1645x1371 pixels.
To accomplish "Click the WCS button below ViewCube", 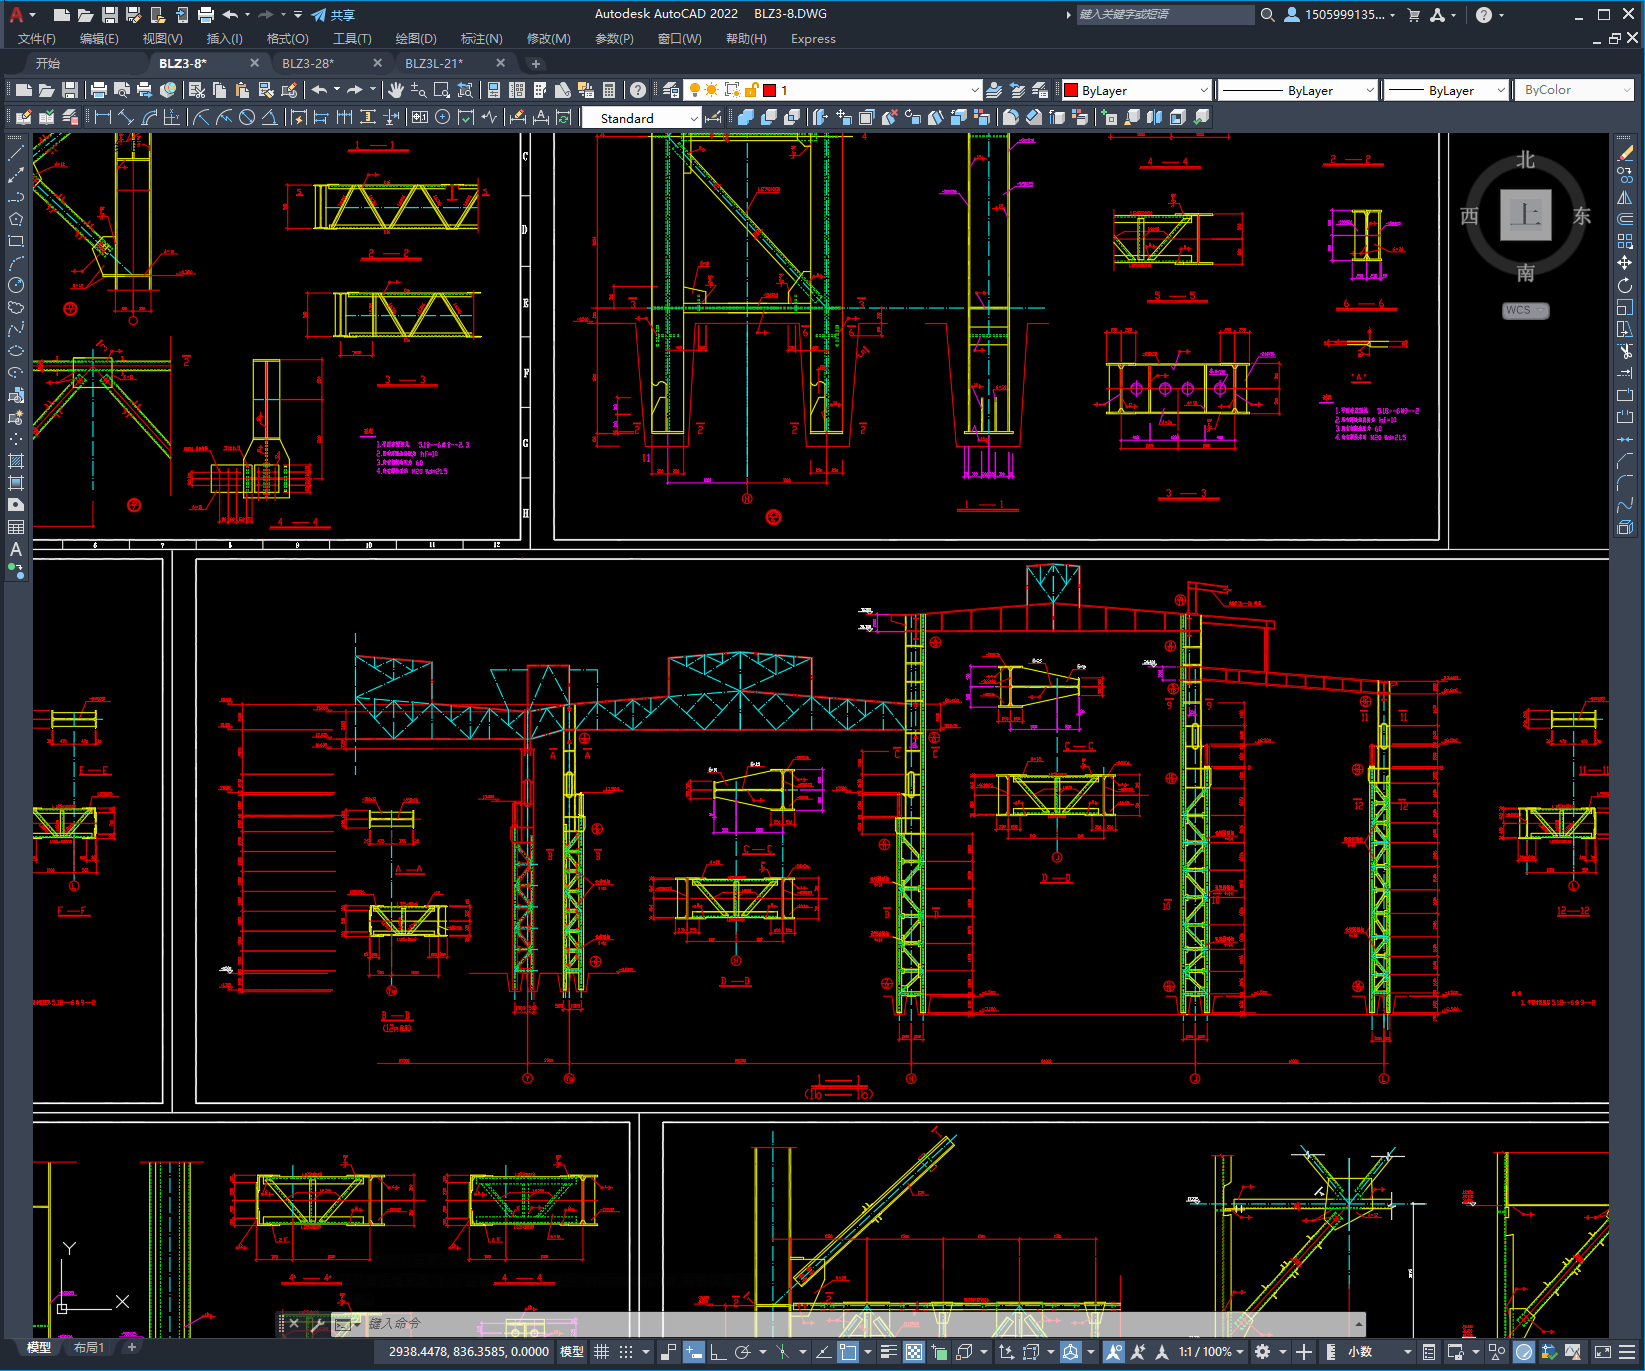I will coord(1525,311).
